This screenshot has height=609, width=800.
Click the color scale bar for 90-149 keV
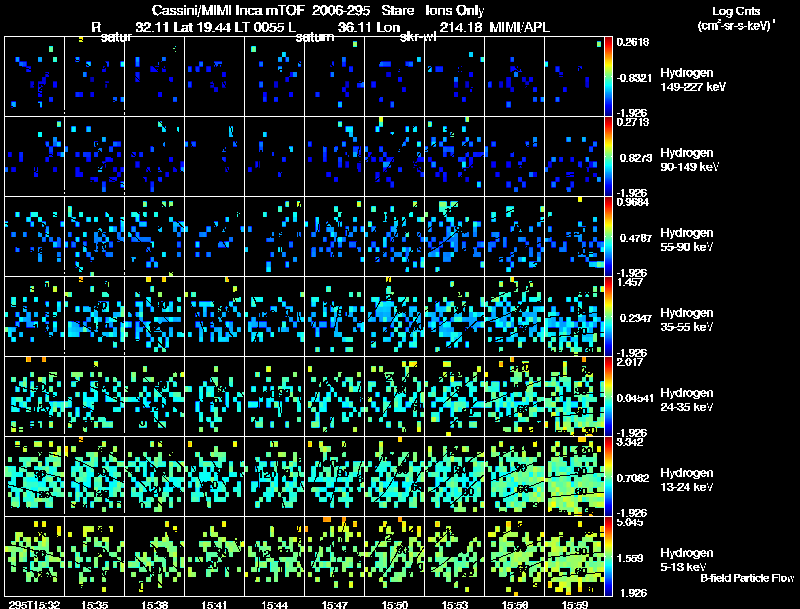click(608, 157)
